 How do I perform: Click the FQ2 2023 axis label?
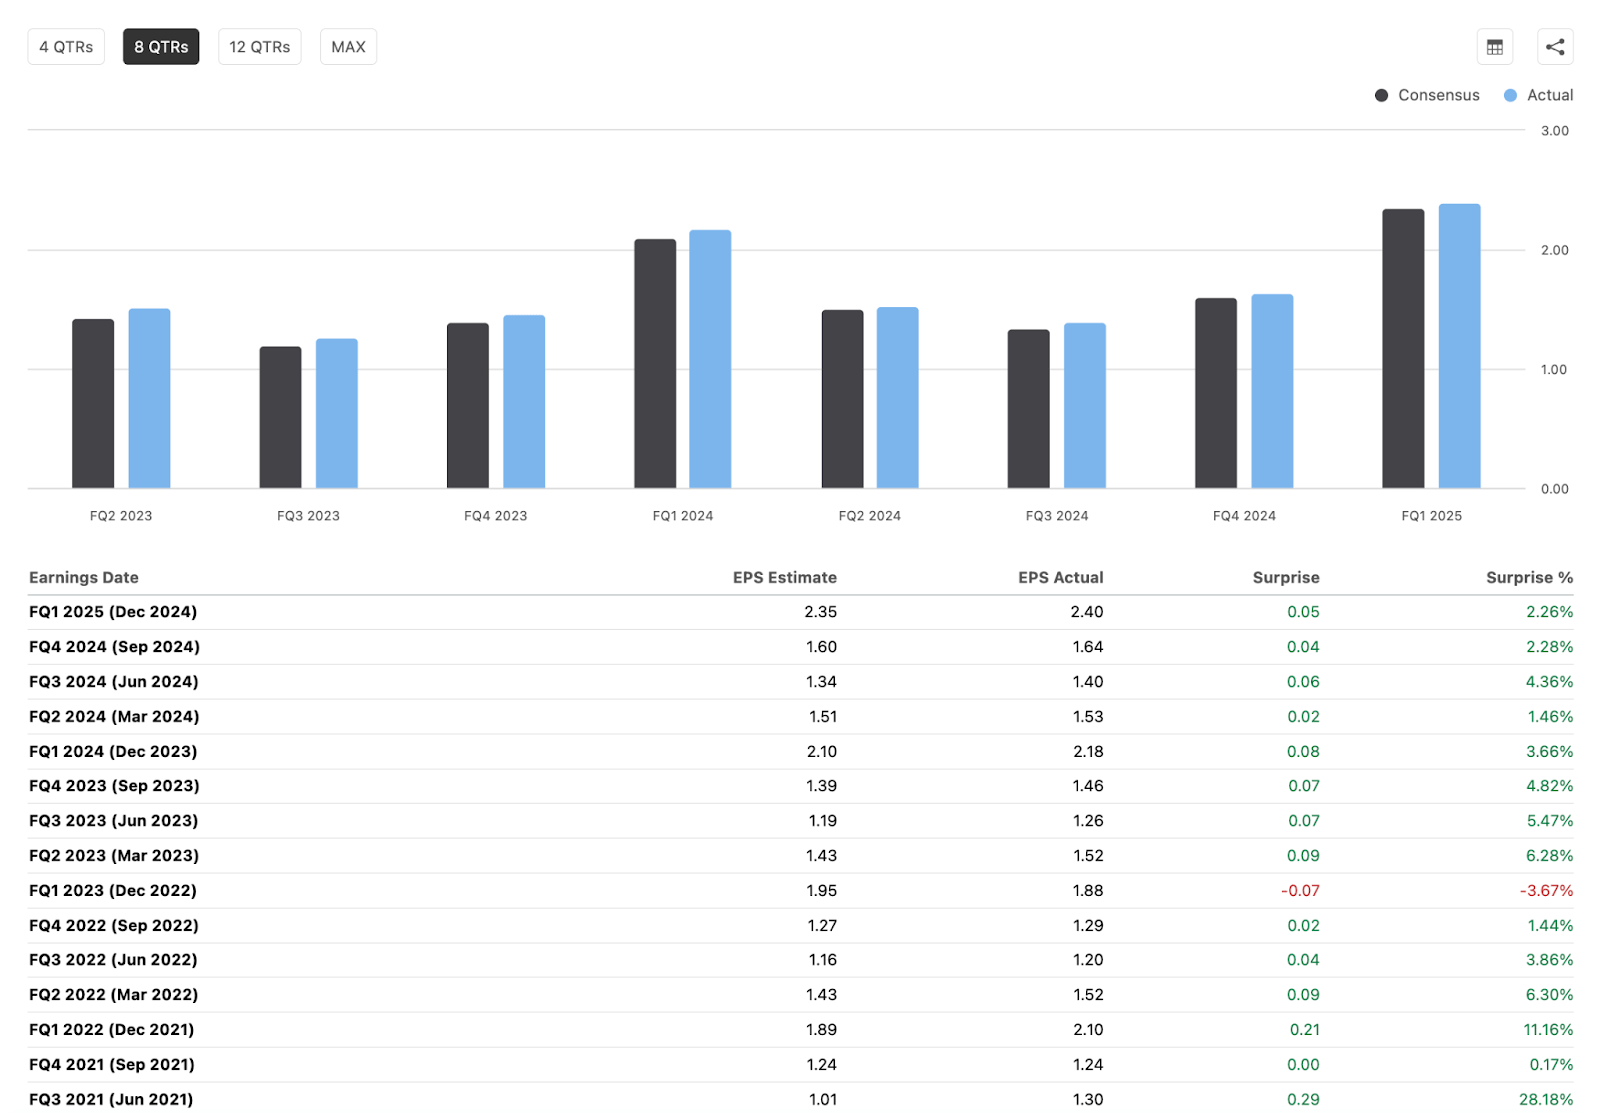coord(119,515)
